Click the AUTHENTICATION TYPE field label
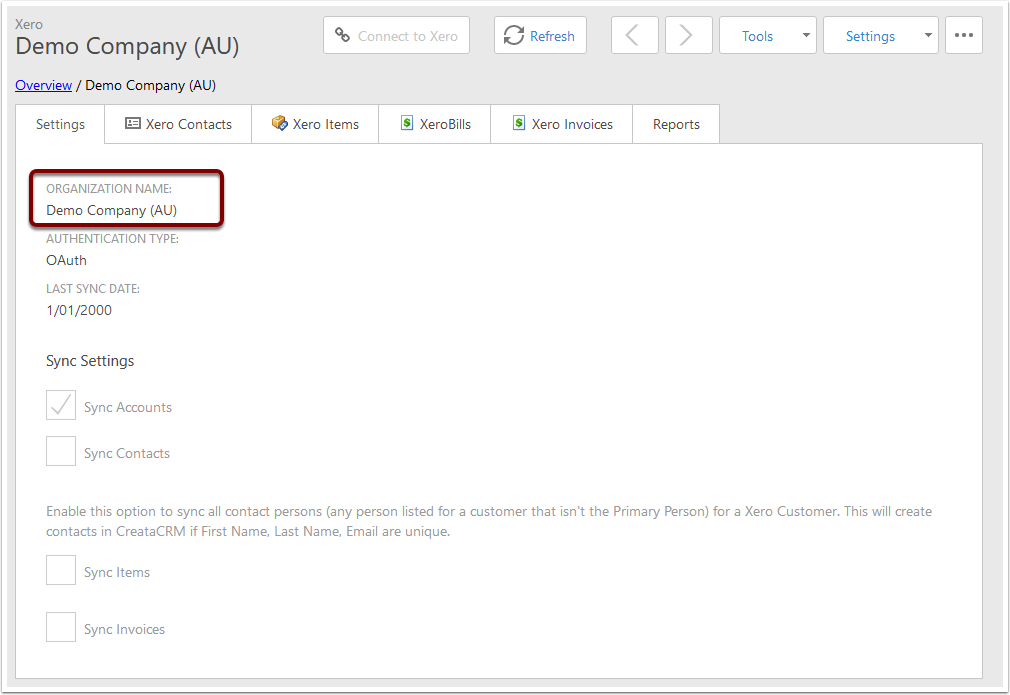This screenshot has width=1010, height=695. [112, 238]
